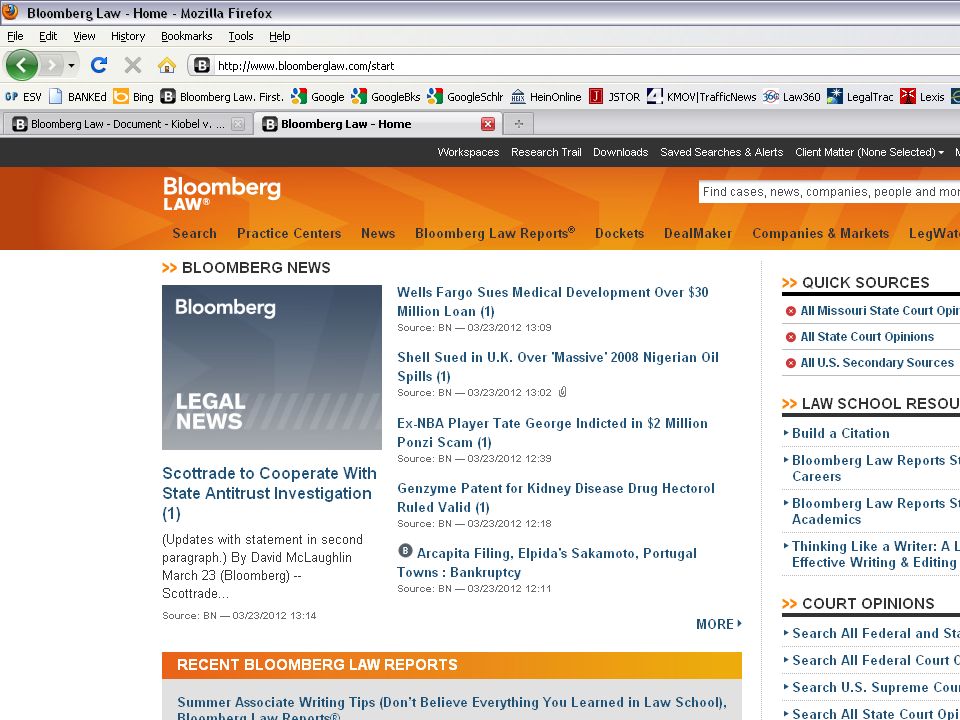The height and width of the screenshot is (720, 960).
Task: Open Scottrade to Cooperate antitrust story
Action: click(x=269, y=493)
